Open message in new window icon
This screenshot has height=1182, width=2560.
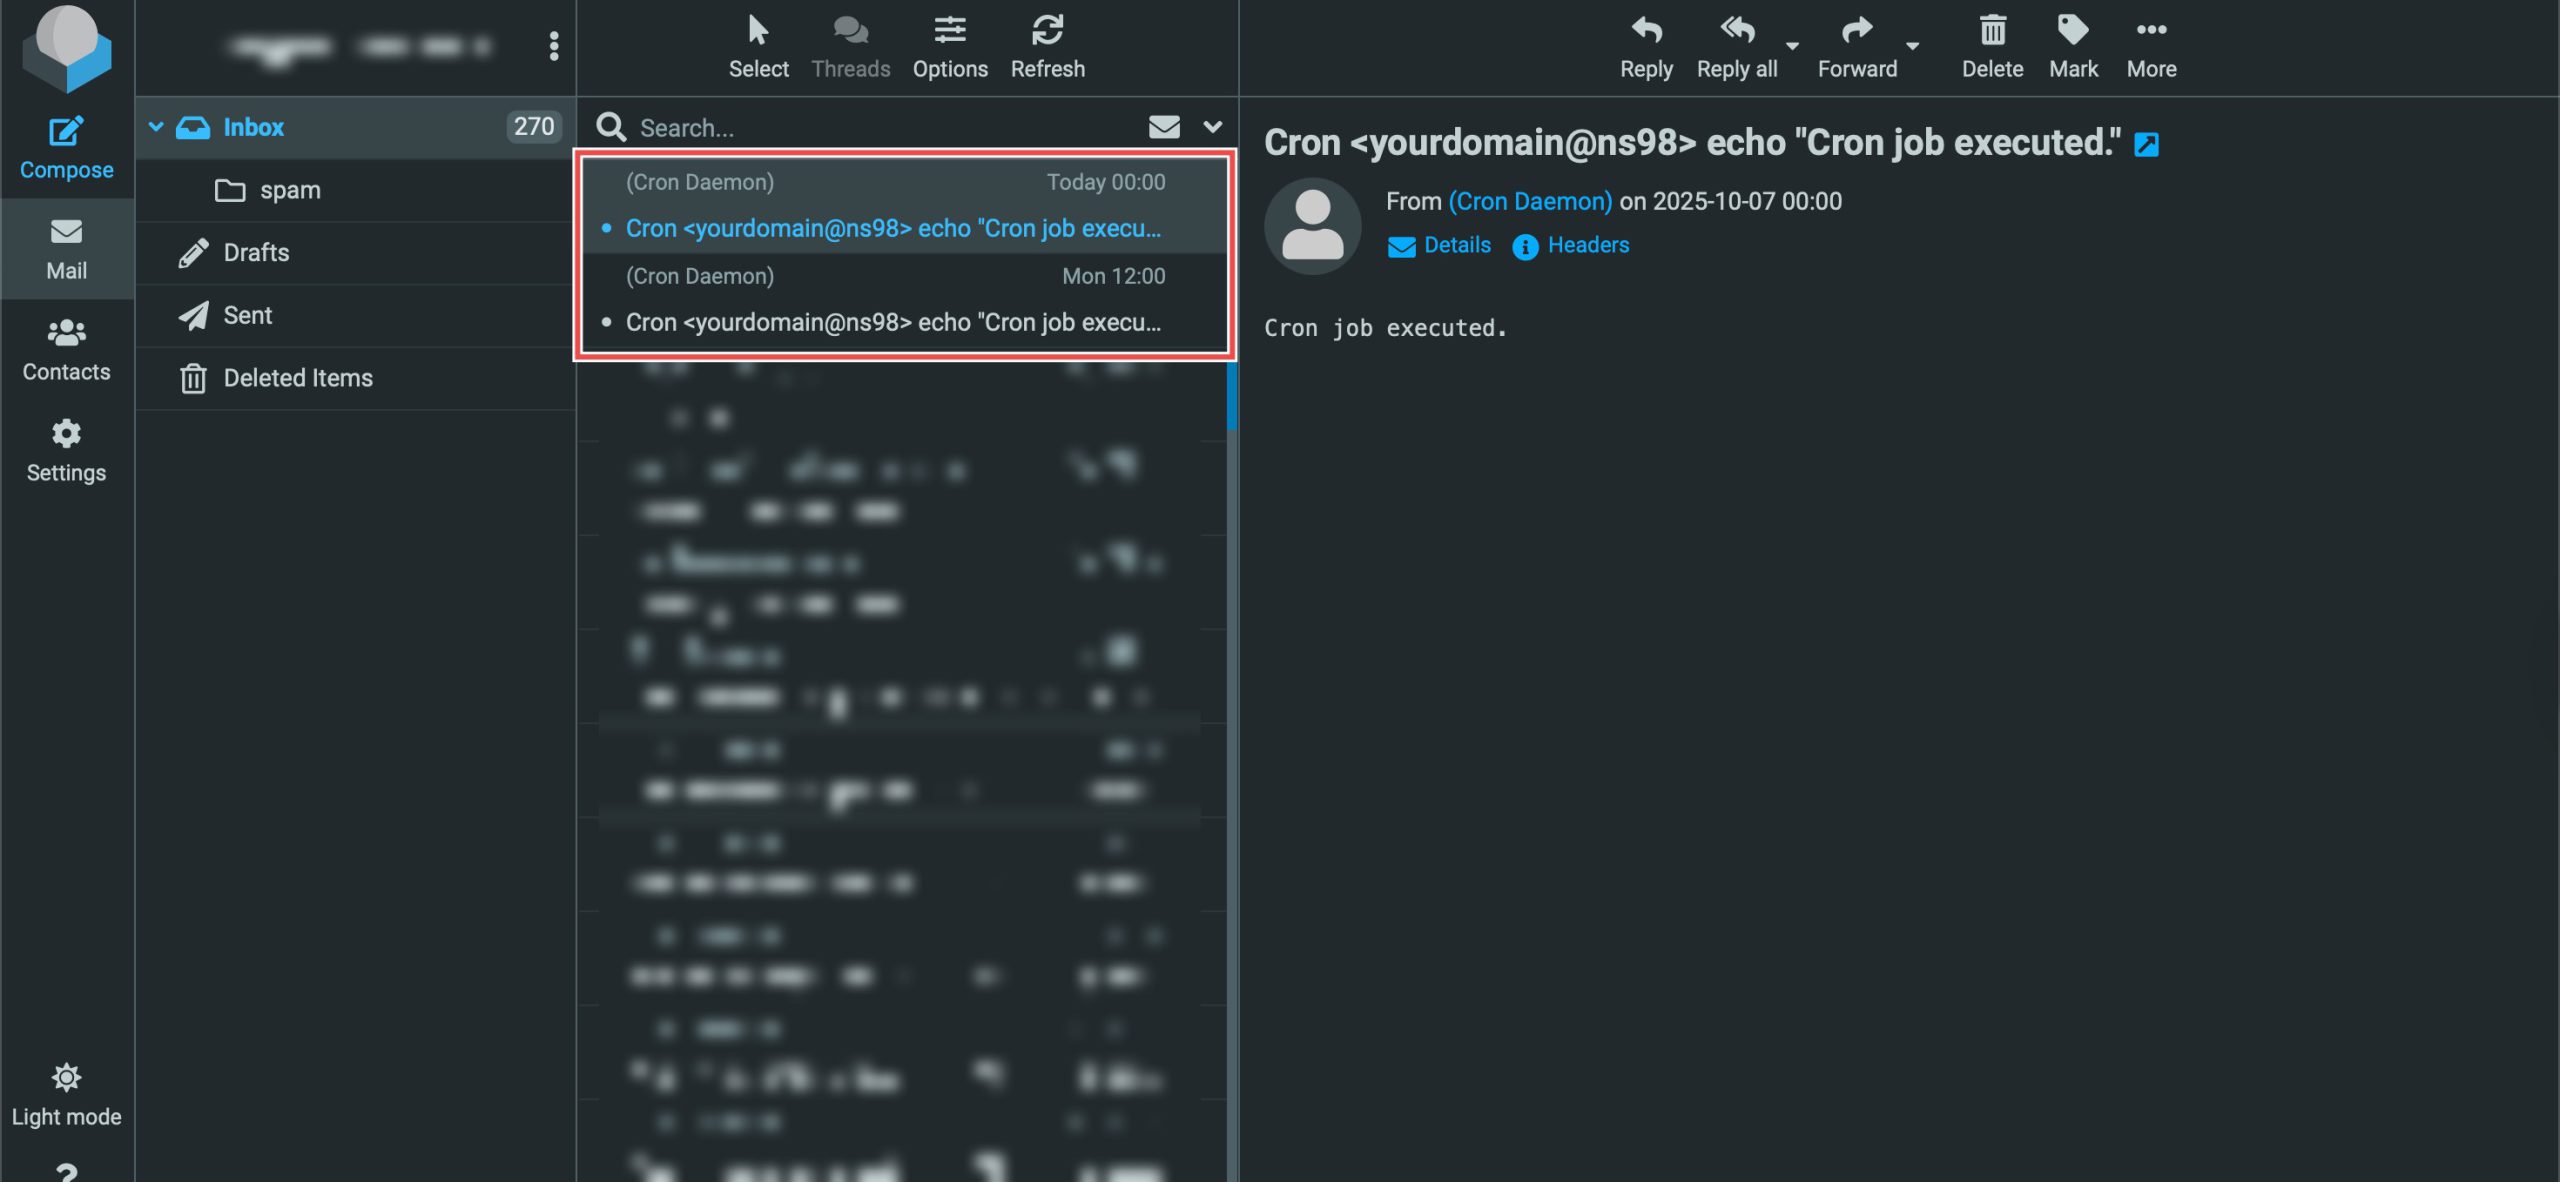2146,145
